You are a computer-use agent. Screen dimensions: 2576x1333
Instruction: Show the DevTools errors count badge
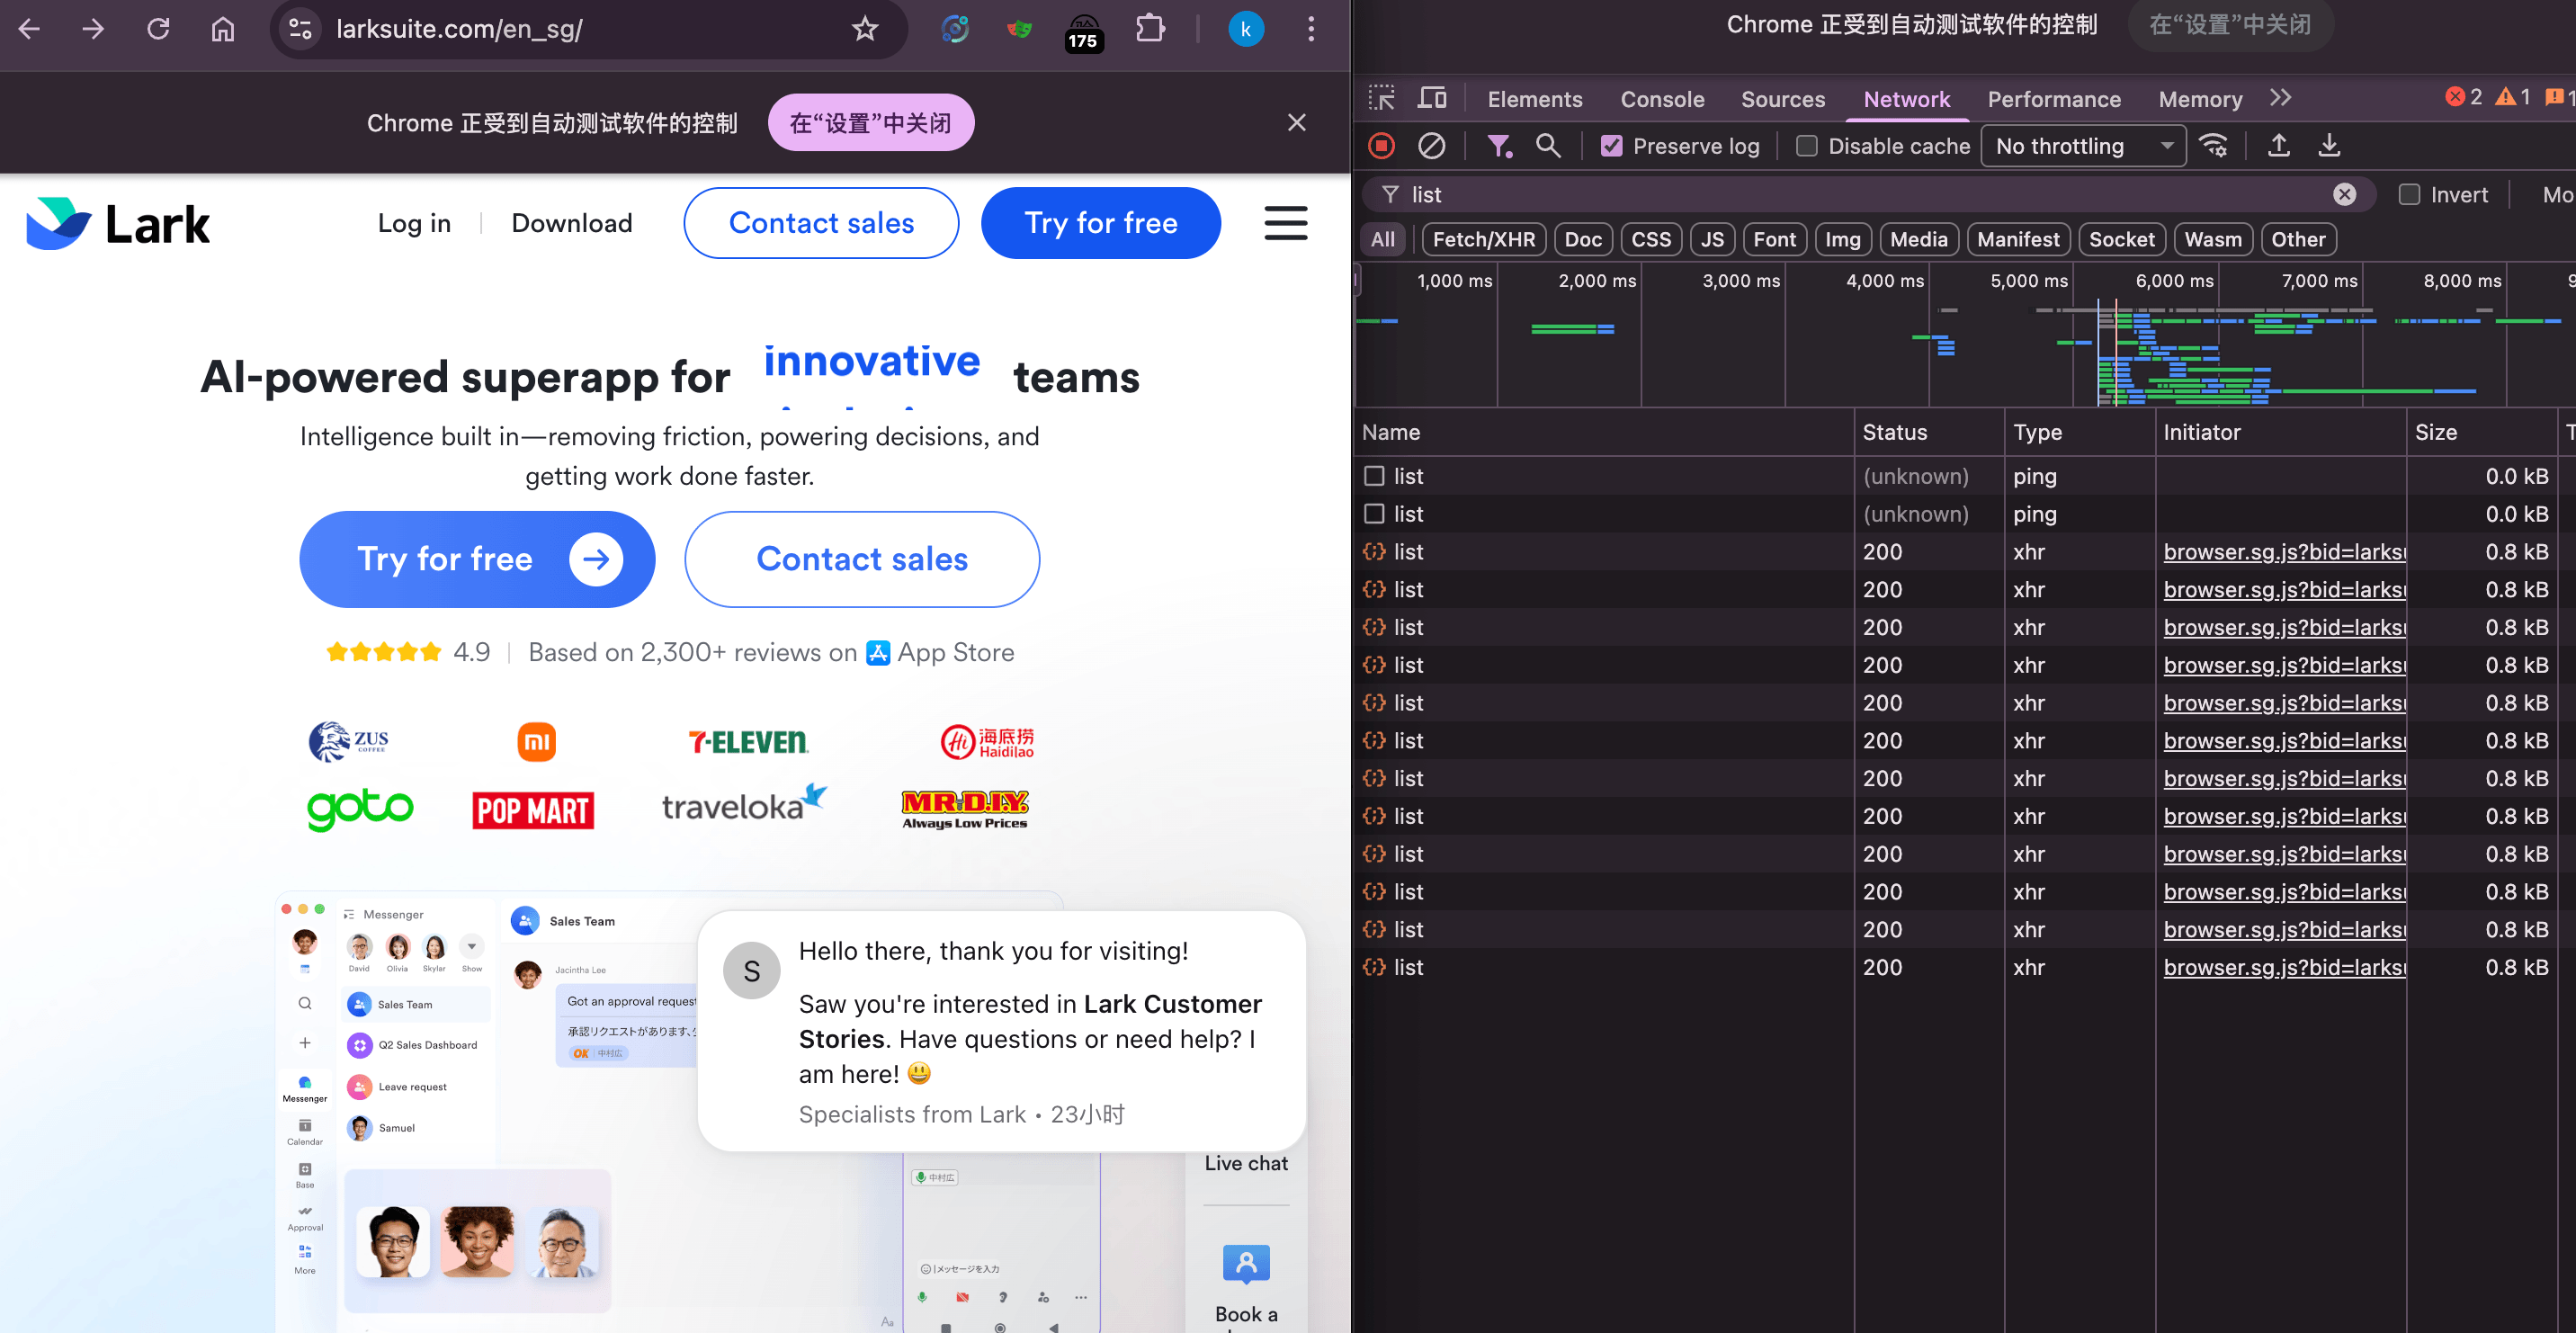pos(2463,97)
